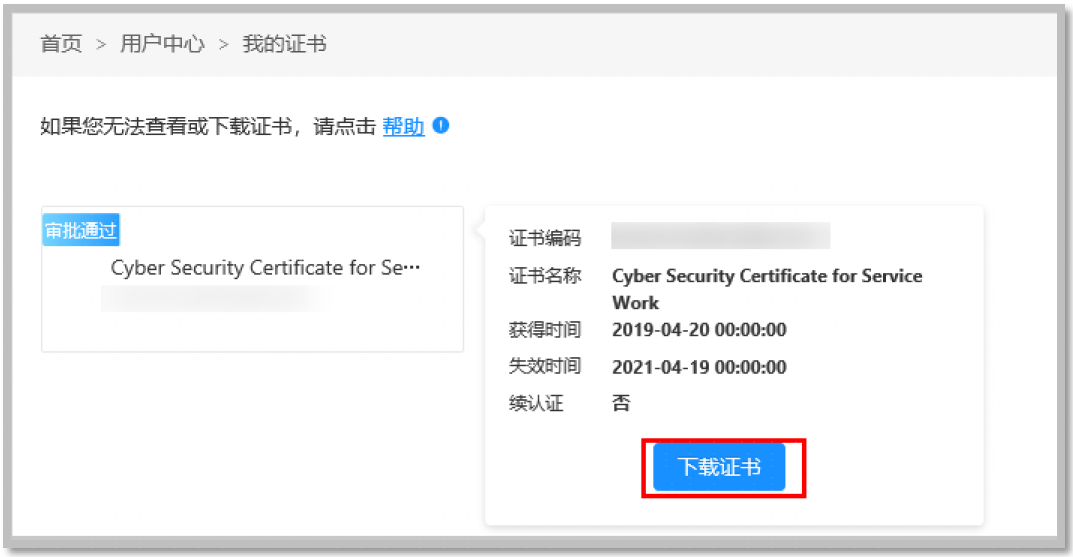Viewport: 1073px width, 557px height.
Task: Open 用户中心 from the breadcrumb
Action: (162, 44)
